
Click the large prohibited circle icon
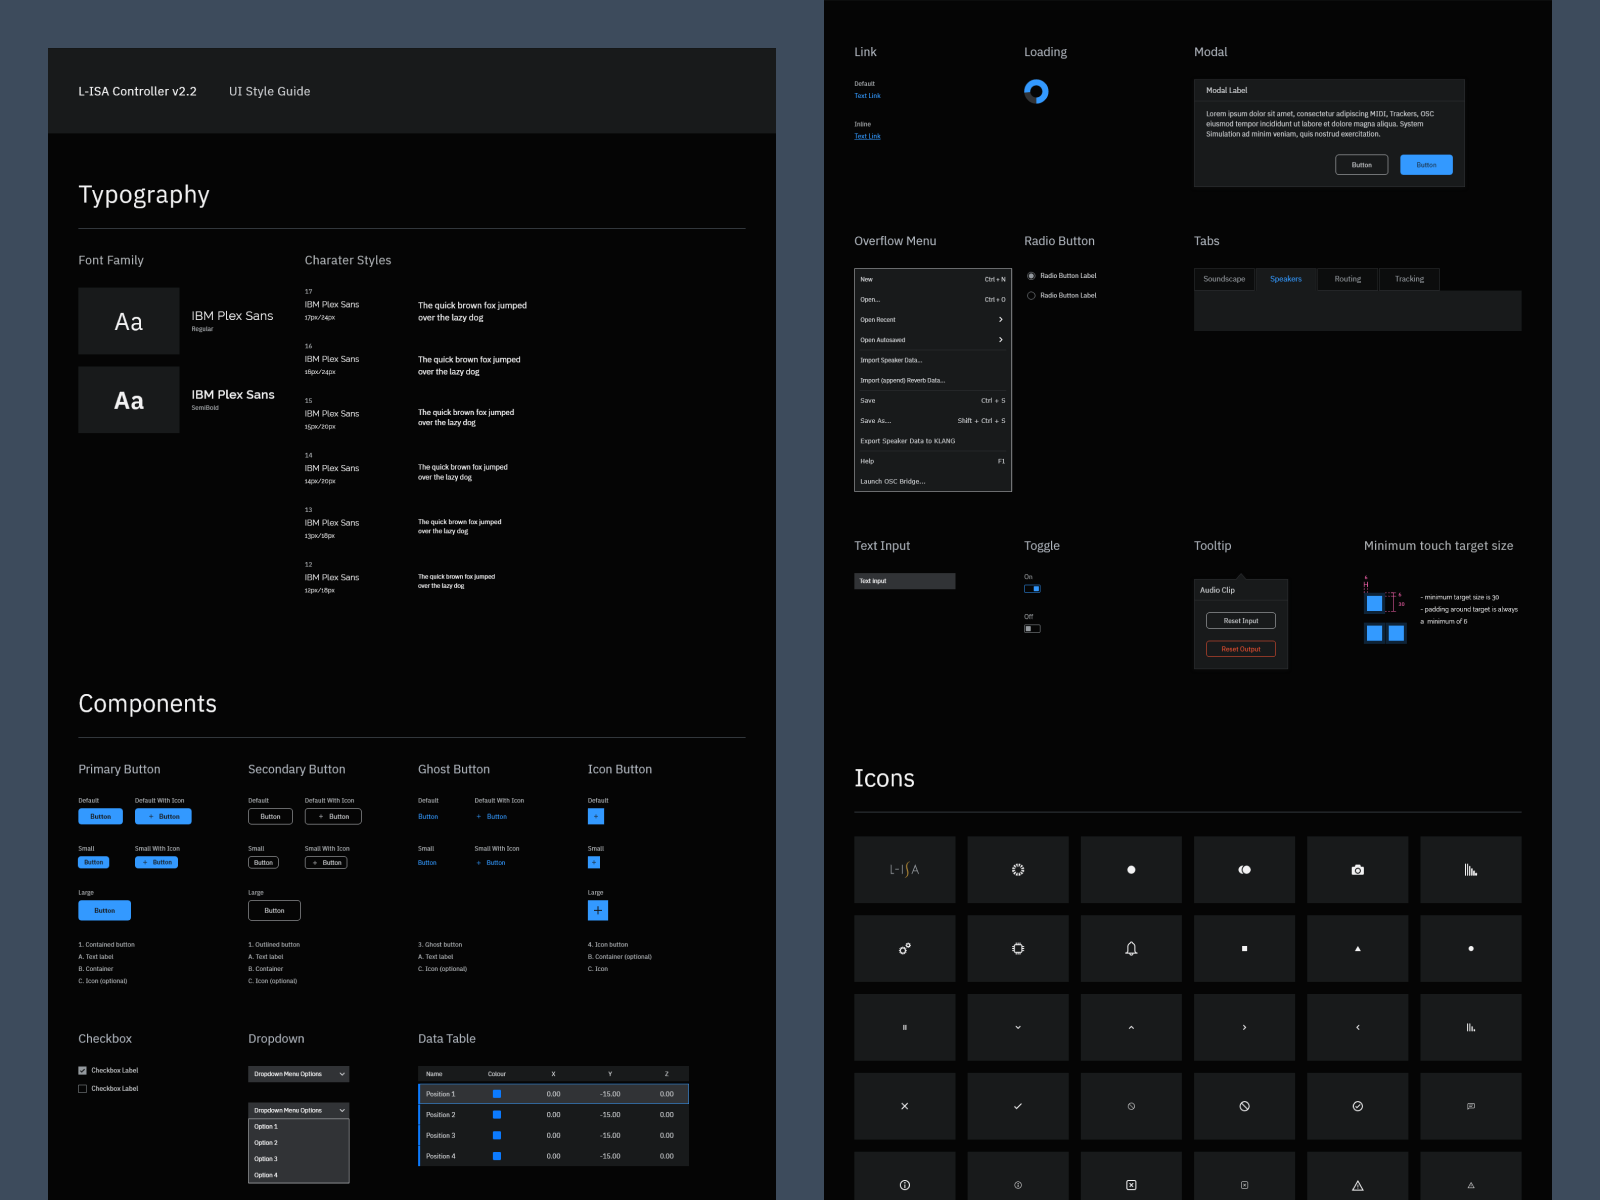pos(1244,1106)
